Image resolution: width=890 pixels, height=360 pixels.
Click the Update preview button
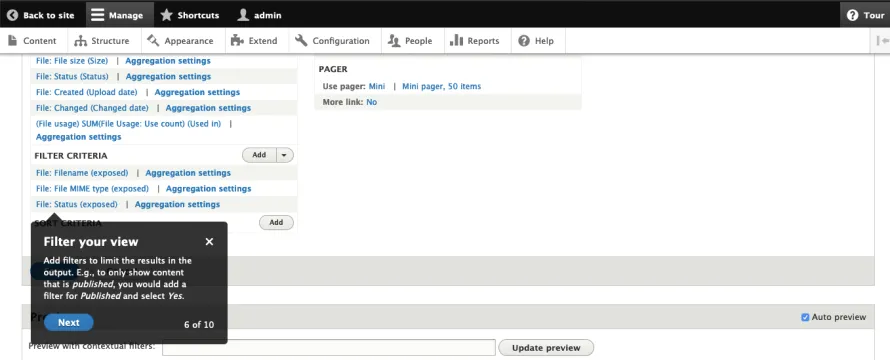tap(546, 348)
